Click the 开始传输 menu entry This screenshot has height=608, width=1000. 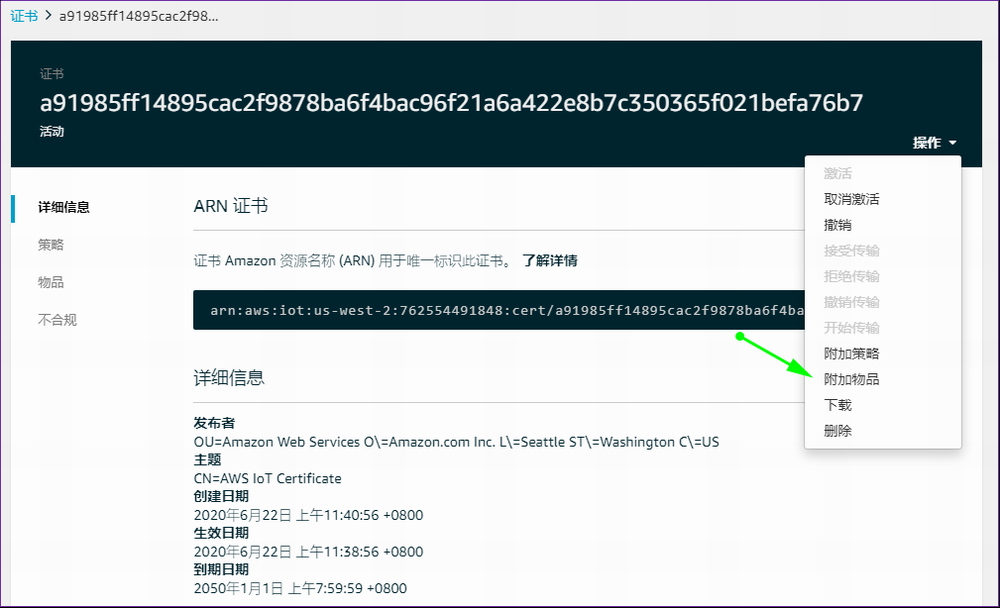point(851,328)
